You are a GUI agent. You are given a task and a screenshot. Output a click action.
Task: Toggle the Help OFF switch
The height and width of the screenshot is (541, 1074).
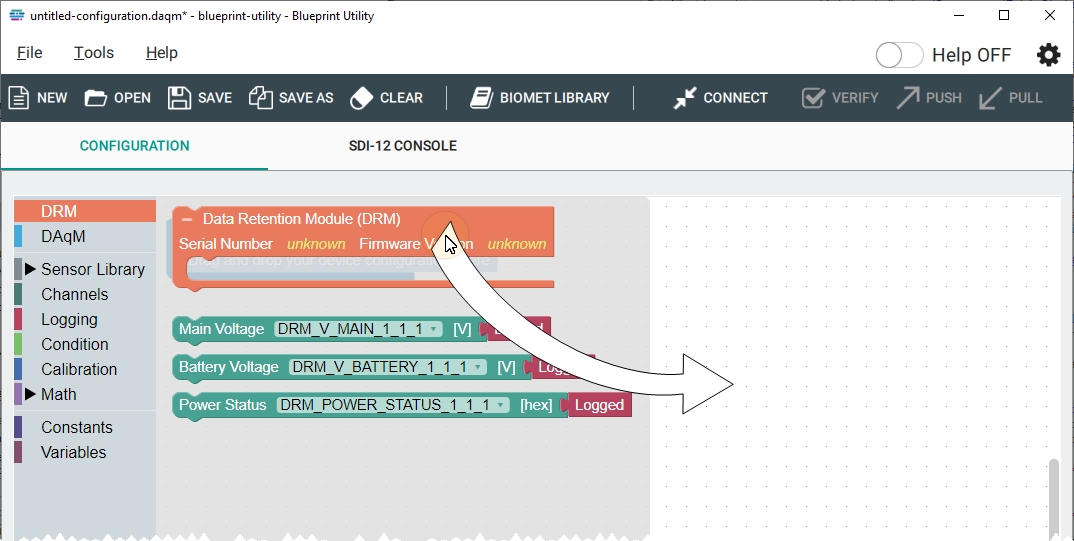click(899, 55)
